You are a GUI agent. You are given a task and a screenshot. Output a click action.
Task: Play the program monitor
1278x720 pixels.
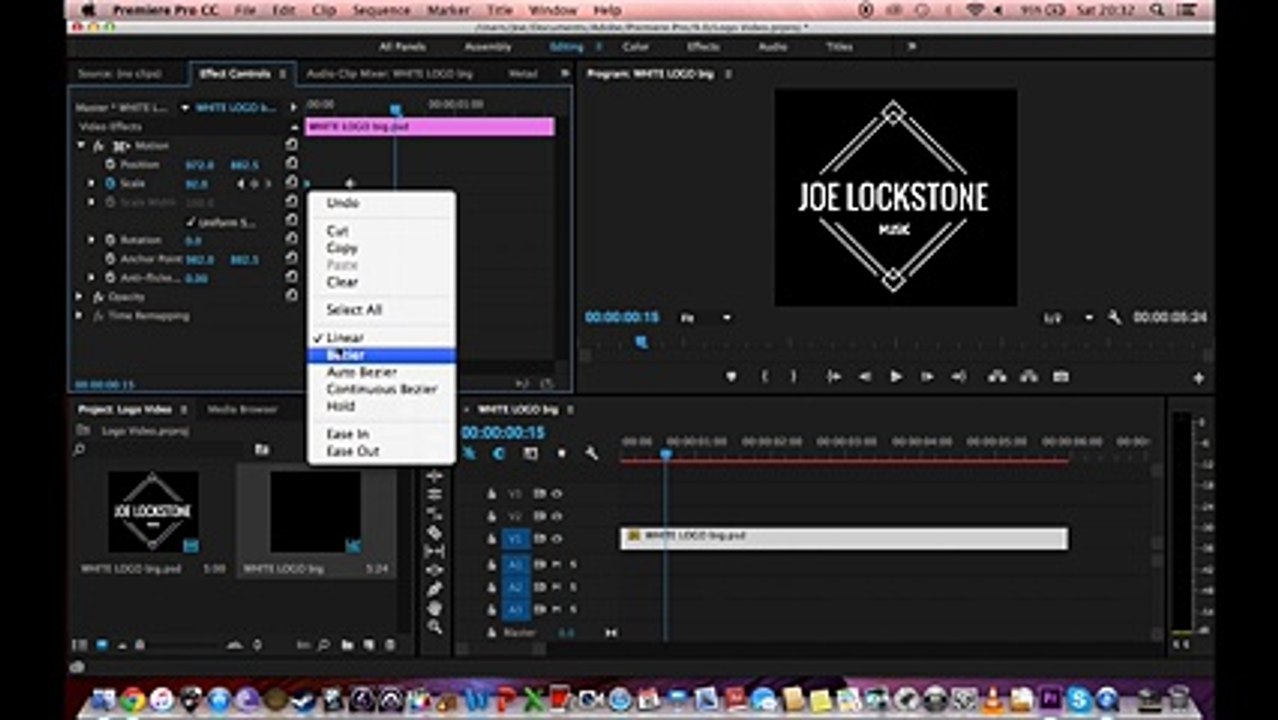[896, 377]
